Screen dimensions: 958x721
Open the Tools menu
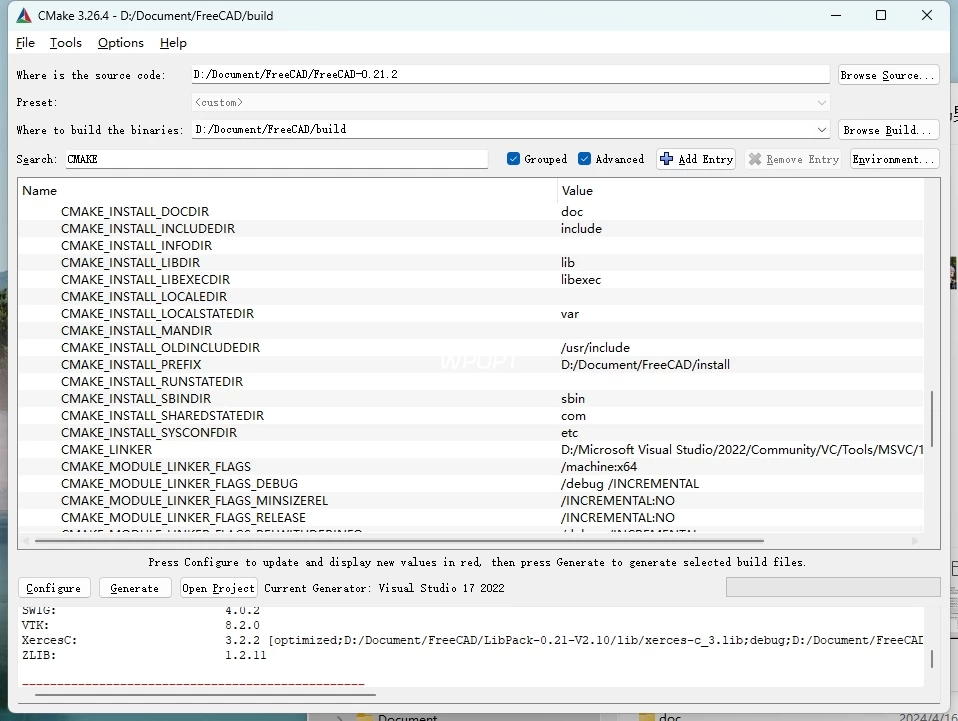click(66, 43)
